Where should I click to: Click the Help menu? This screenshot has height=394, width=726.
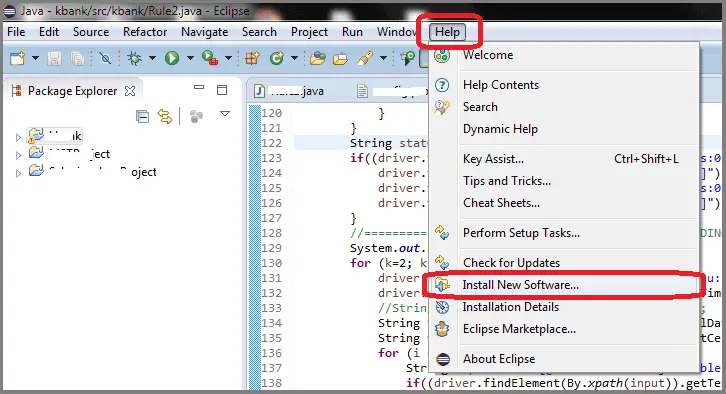point(447,32)
